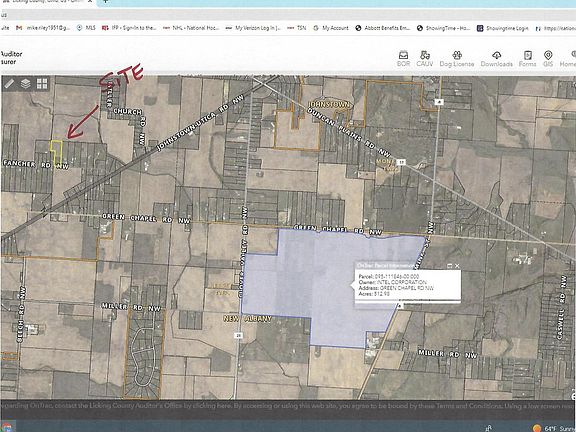
Task: Select the ruler measure tool on map
Action: [9, 84]
